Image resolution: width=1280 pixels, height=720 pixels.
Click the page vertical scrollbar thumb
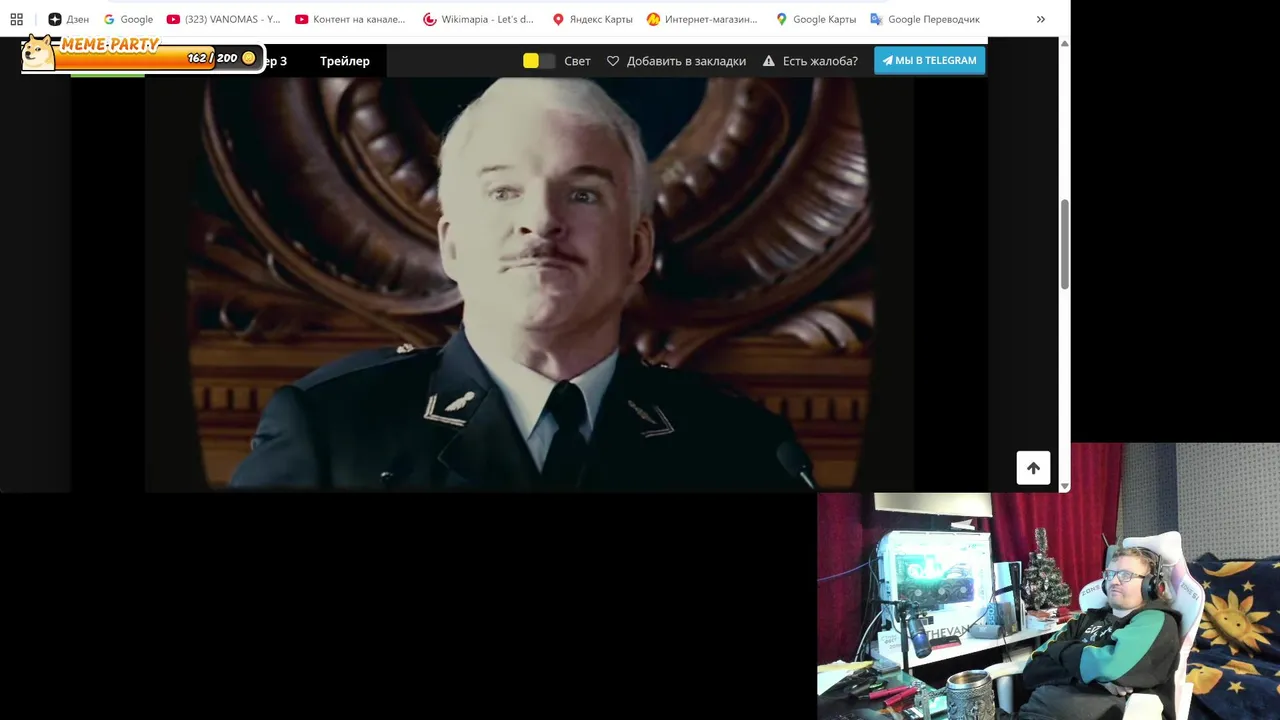(1064, 245)
